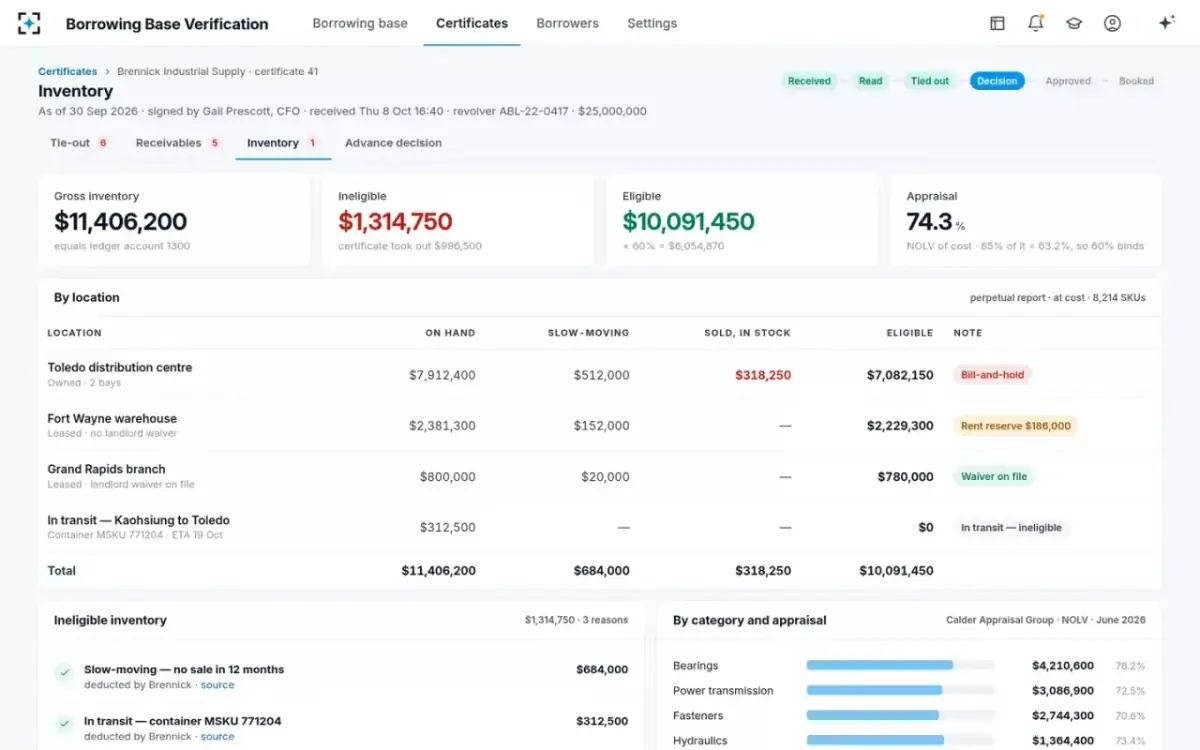Click the Fort Wayne eligible value $2,229,300
The image size is (1200, 750).
coord(900,426)
